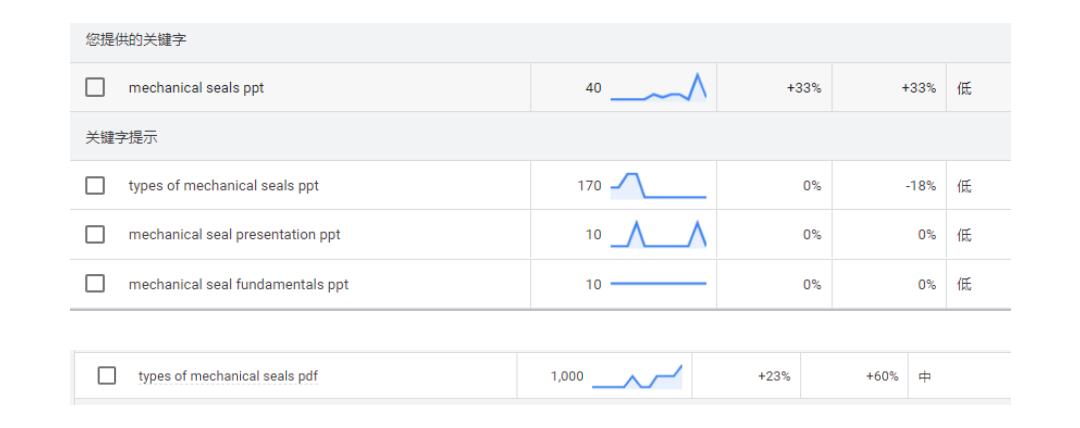The height and width of the screenshot is (428, 1080).
Task: Click trend sparkline for mechanical seals ppt
Action: click(x=658, y=88)
